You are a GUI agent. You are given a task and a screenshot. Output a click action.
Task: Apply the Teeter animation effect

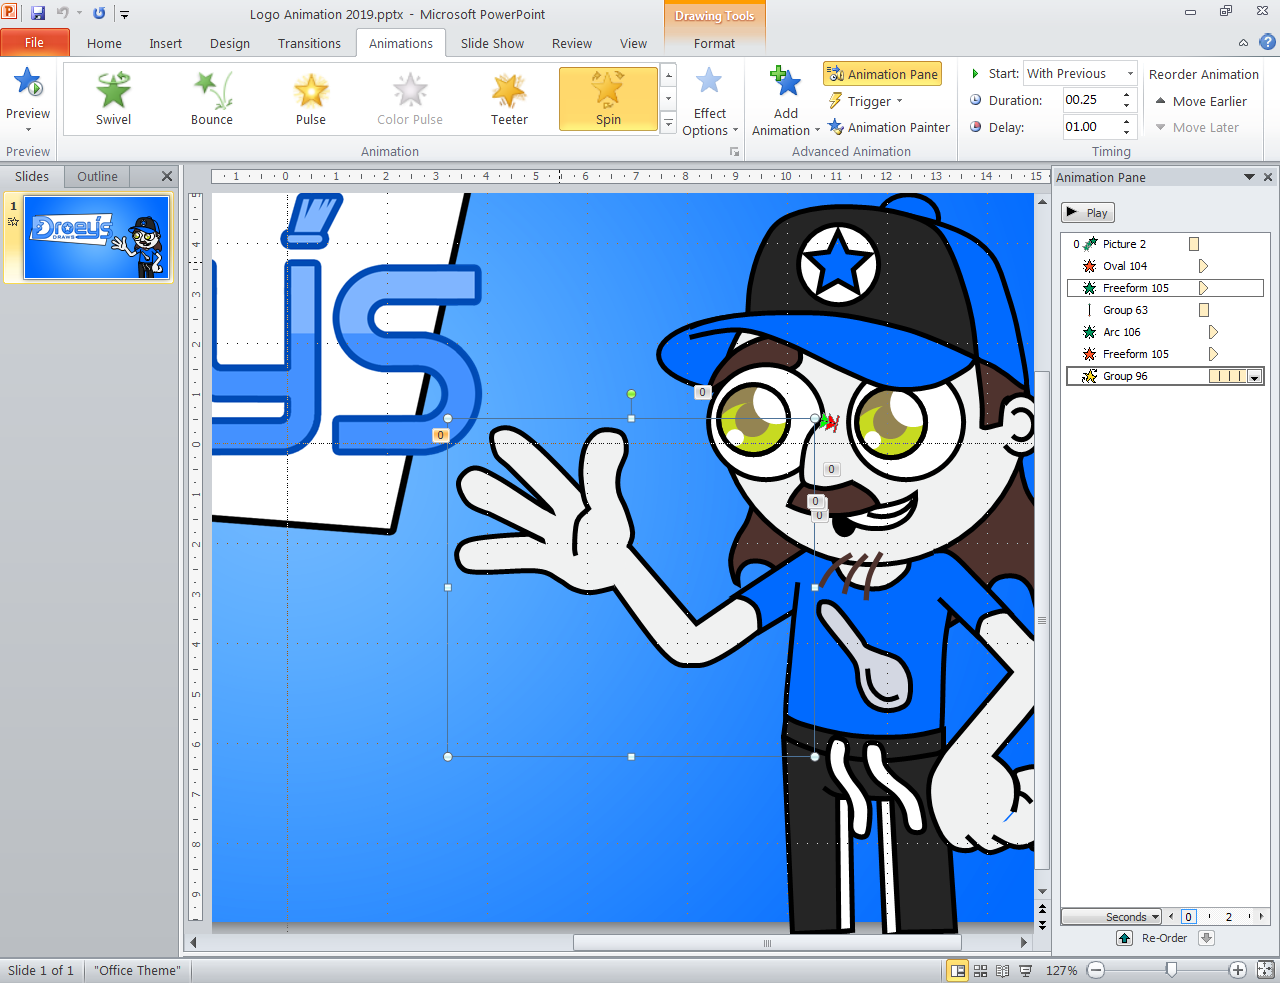509,99
